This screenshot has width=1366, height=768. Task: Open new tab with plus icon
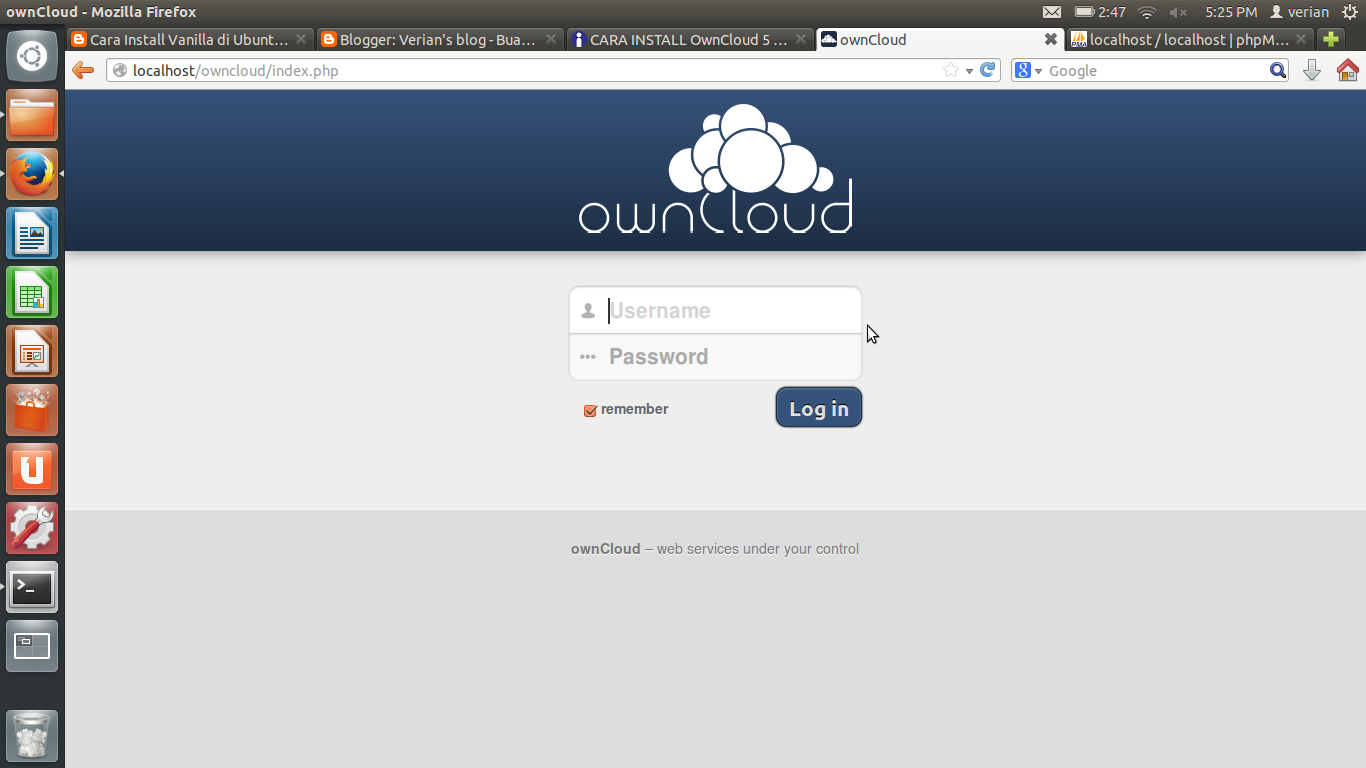click(1330, 39)
